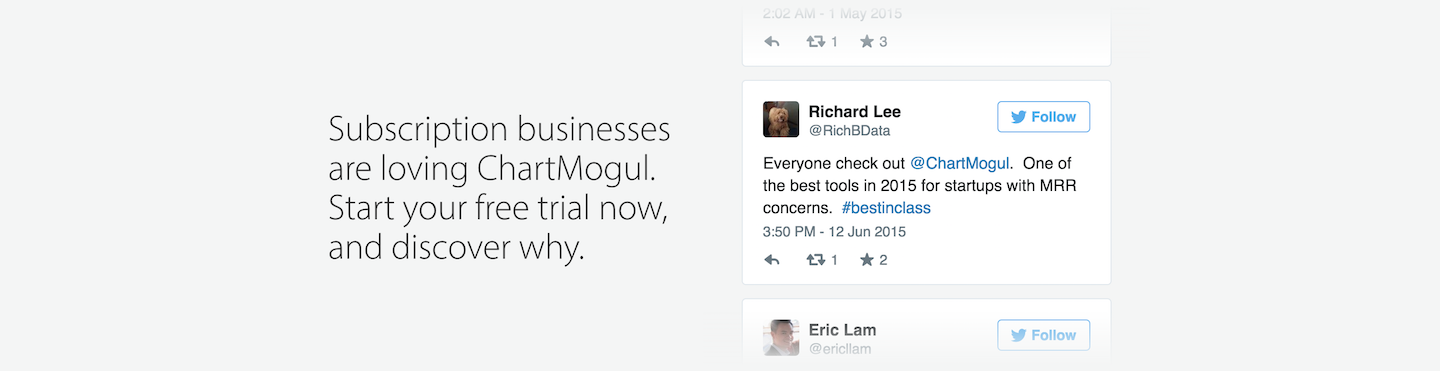Follow Richard Lee on Twitter
The height and width of the screenshot is (371, 1440).
pos(1043,117)
